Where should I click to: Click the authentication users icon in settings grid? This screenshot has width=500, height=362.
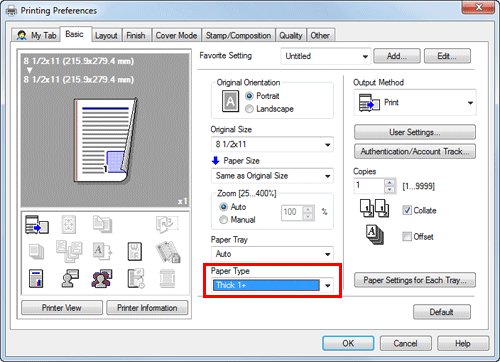pyautogui.click(x=101, y=279)
